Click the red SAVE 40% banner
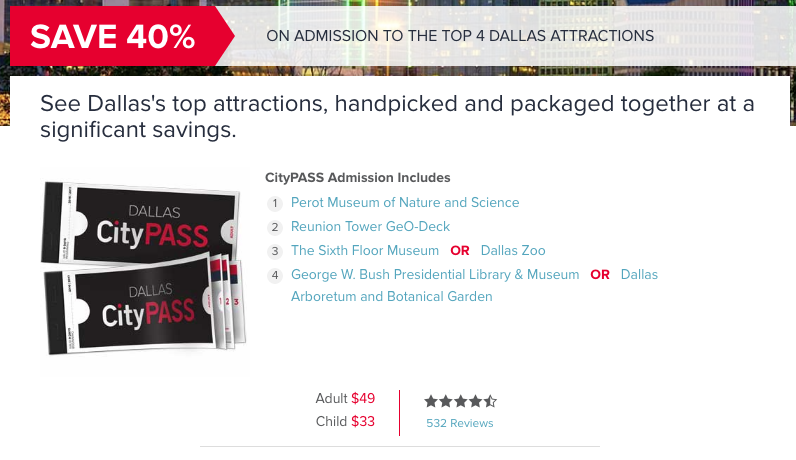 click(122, 36)
